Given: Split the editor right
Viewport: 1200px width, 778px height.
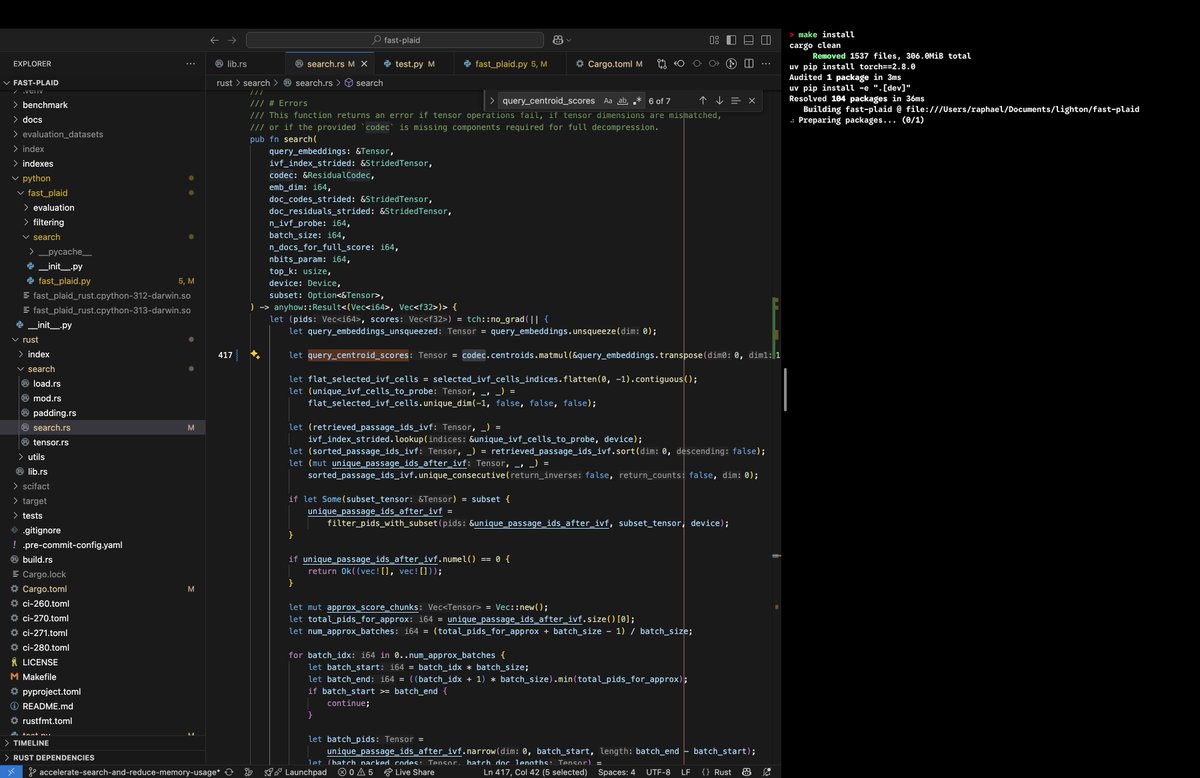Looking at the screenshot, I should coord(749,63).
